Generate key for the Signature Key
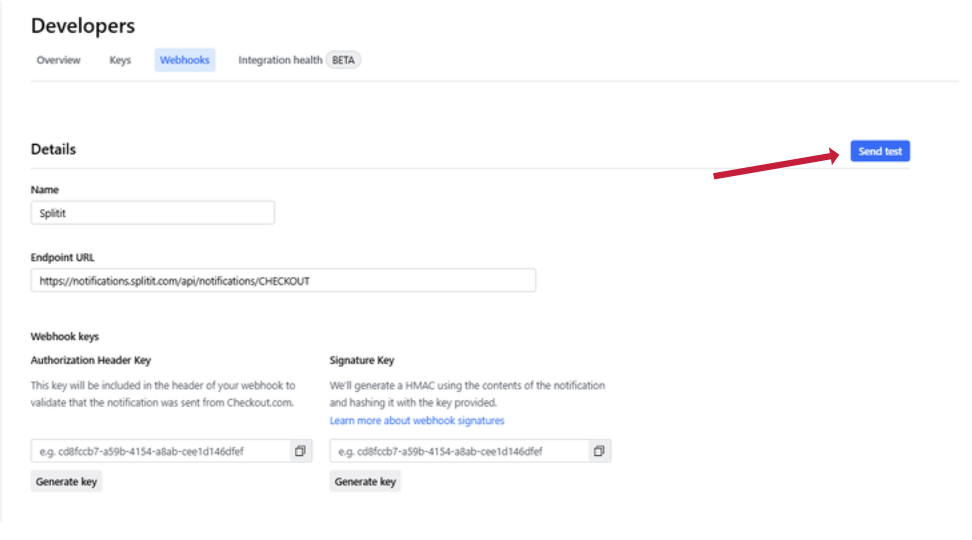Viewport: 972px width, 540px height. (365, 481)
